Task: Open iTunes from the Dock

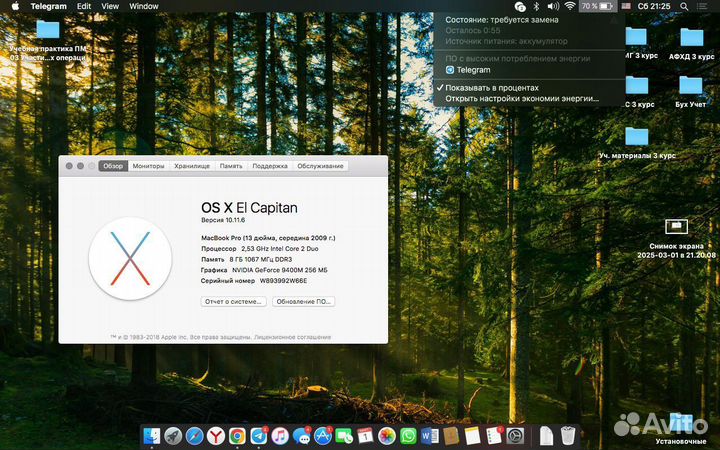Action: (x=280, y=436)
